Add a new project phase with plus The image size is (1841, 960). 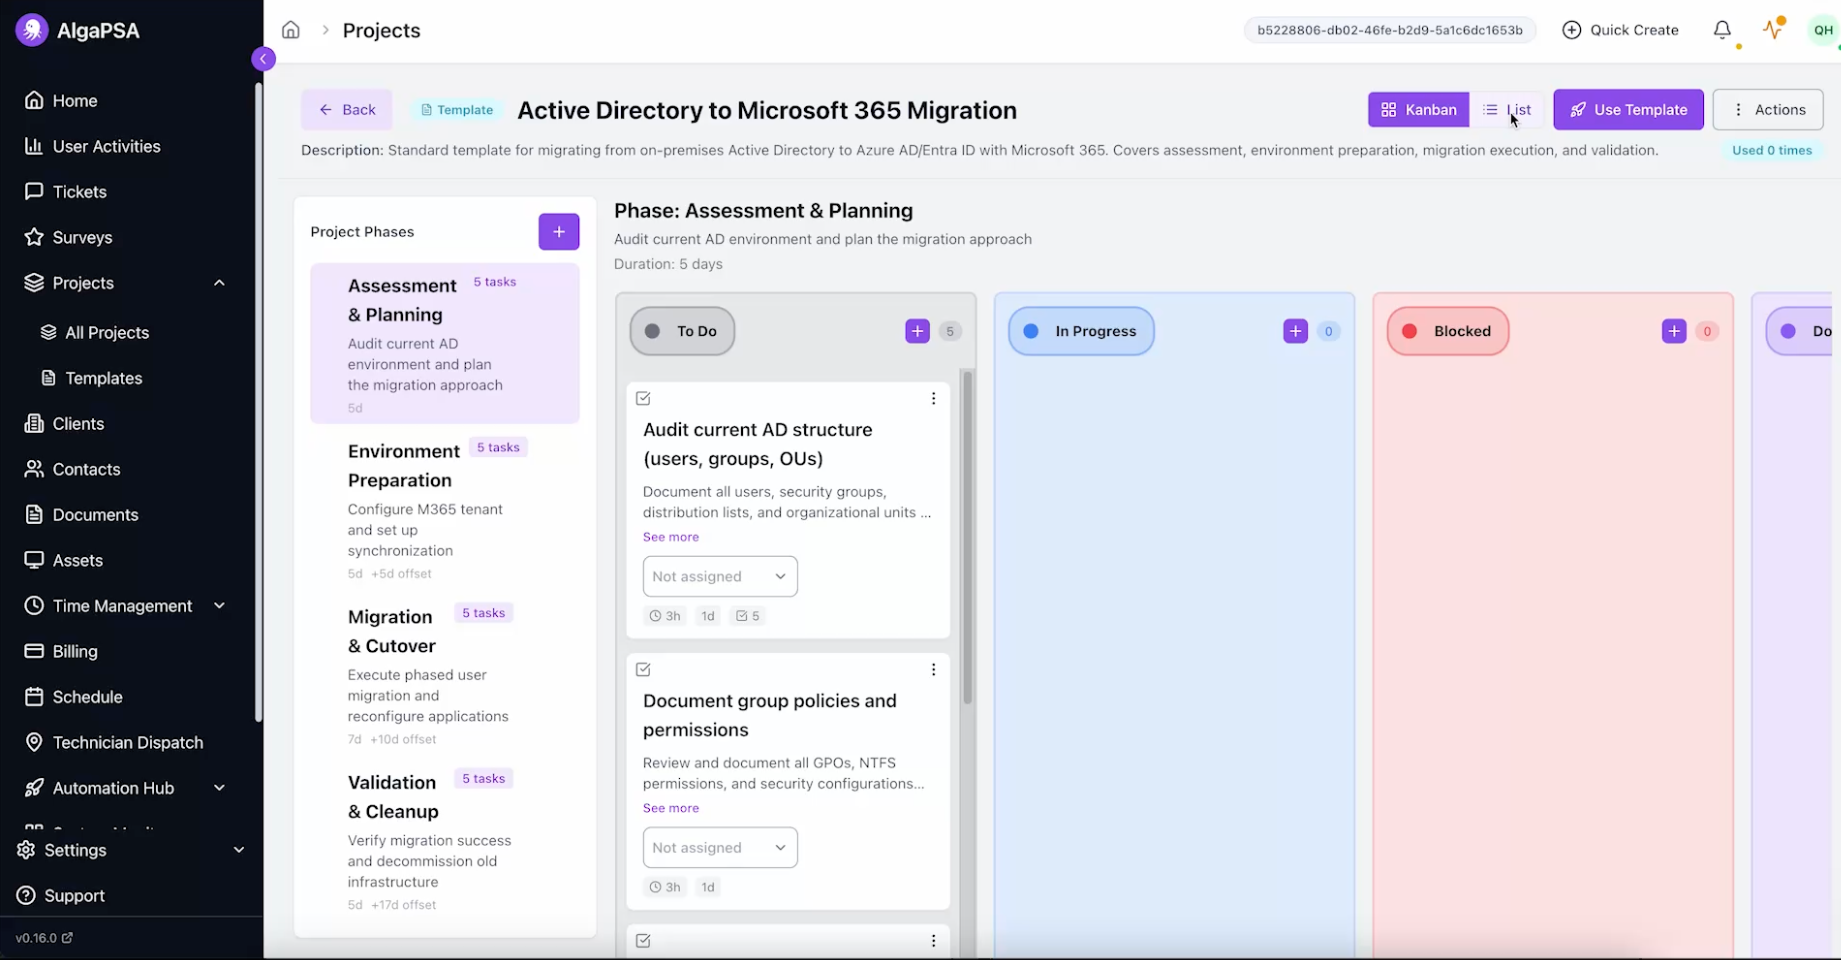pyautogui.click(x=558, y=232)
